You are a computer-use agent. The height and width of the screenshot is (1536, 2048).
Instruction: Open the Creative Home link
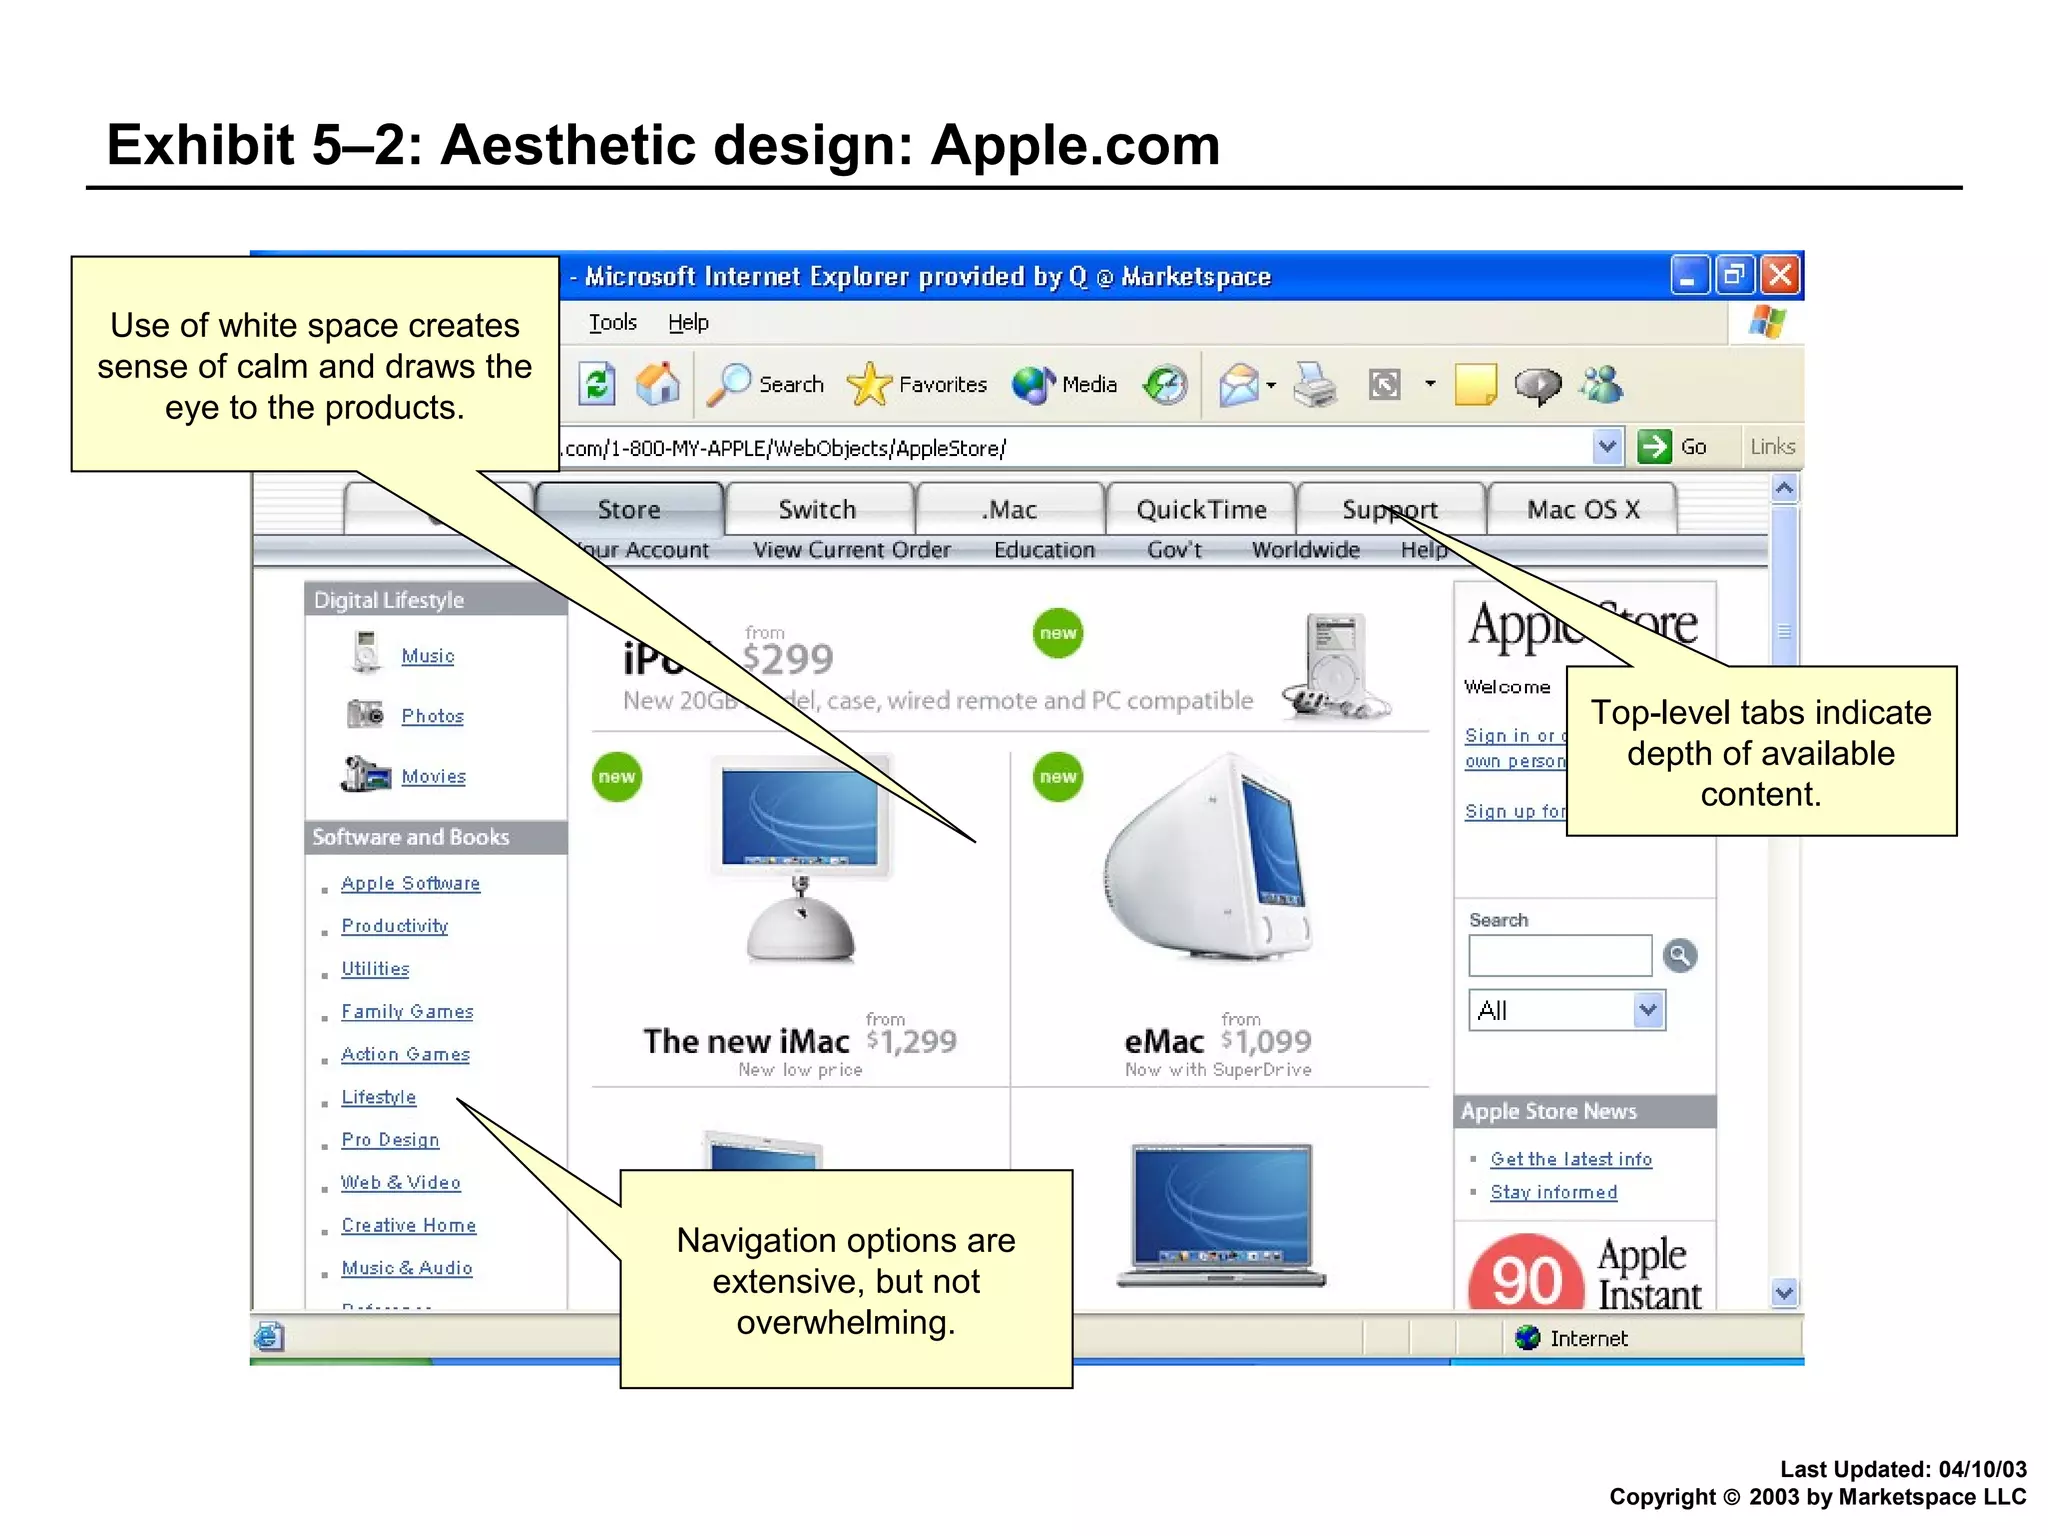pyautogui.click(x=409, y=1225)
